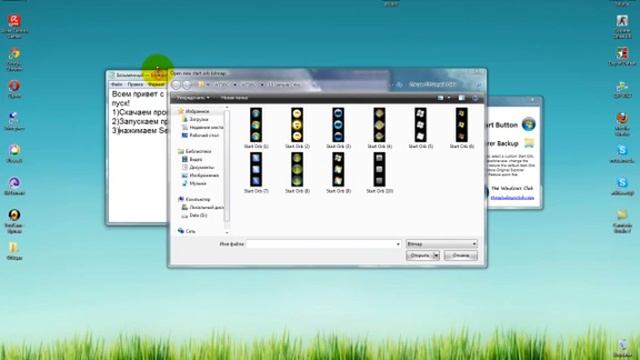Open Формат menu in Notepad window
640x360 pixels.
click(x=156, y=84)
